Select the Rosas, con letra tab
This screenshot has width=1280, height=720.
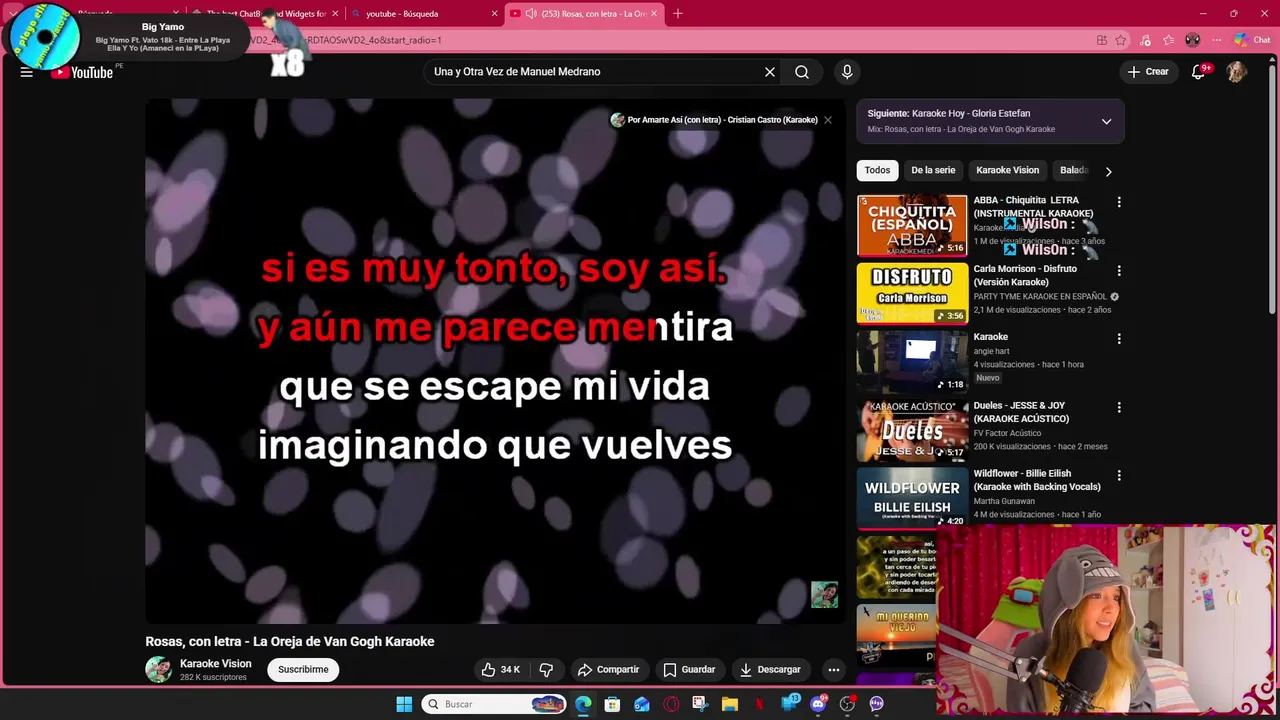pos(585,14)
